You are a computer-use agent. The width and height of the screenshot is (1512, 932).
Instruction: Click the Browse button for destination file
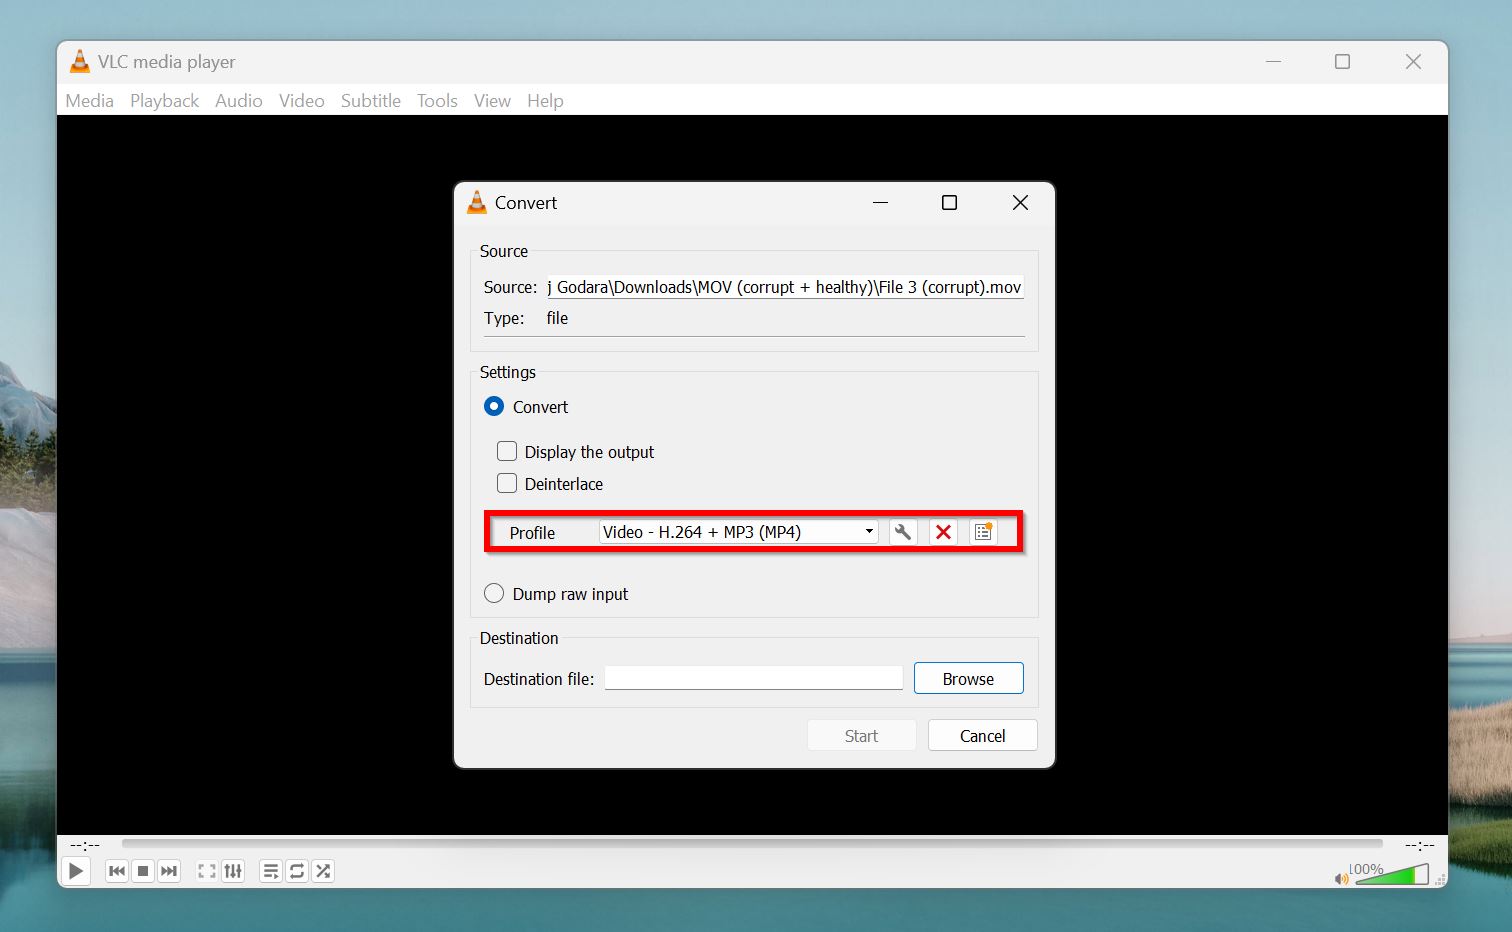click(x=968, y=678)
